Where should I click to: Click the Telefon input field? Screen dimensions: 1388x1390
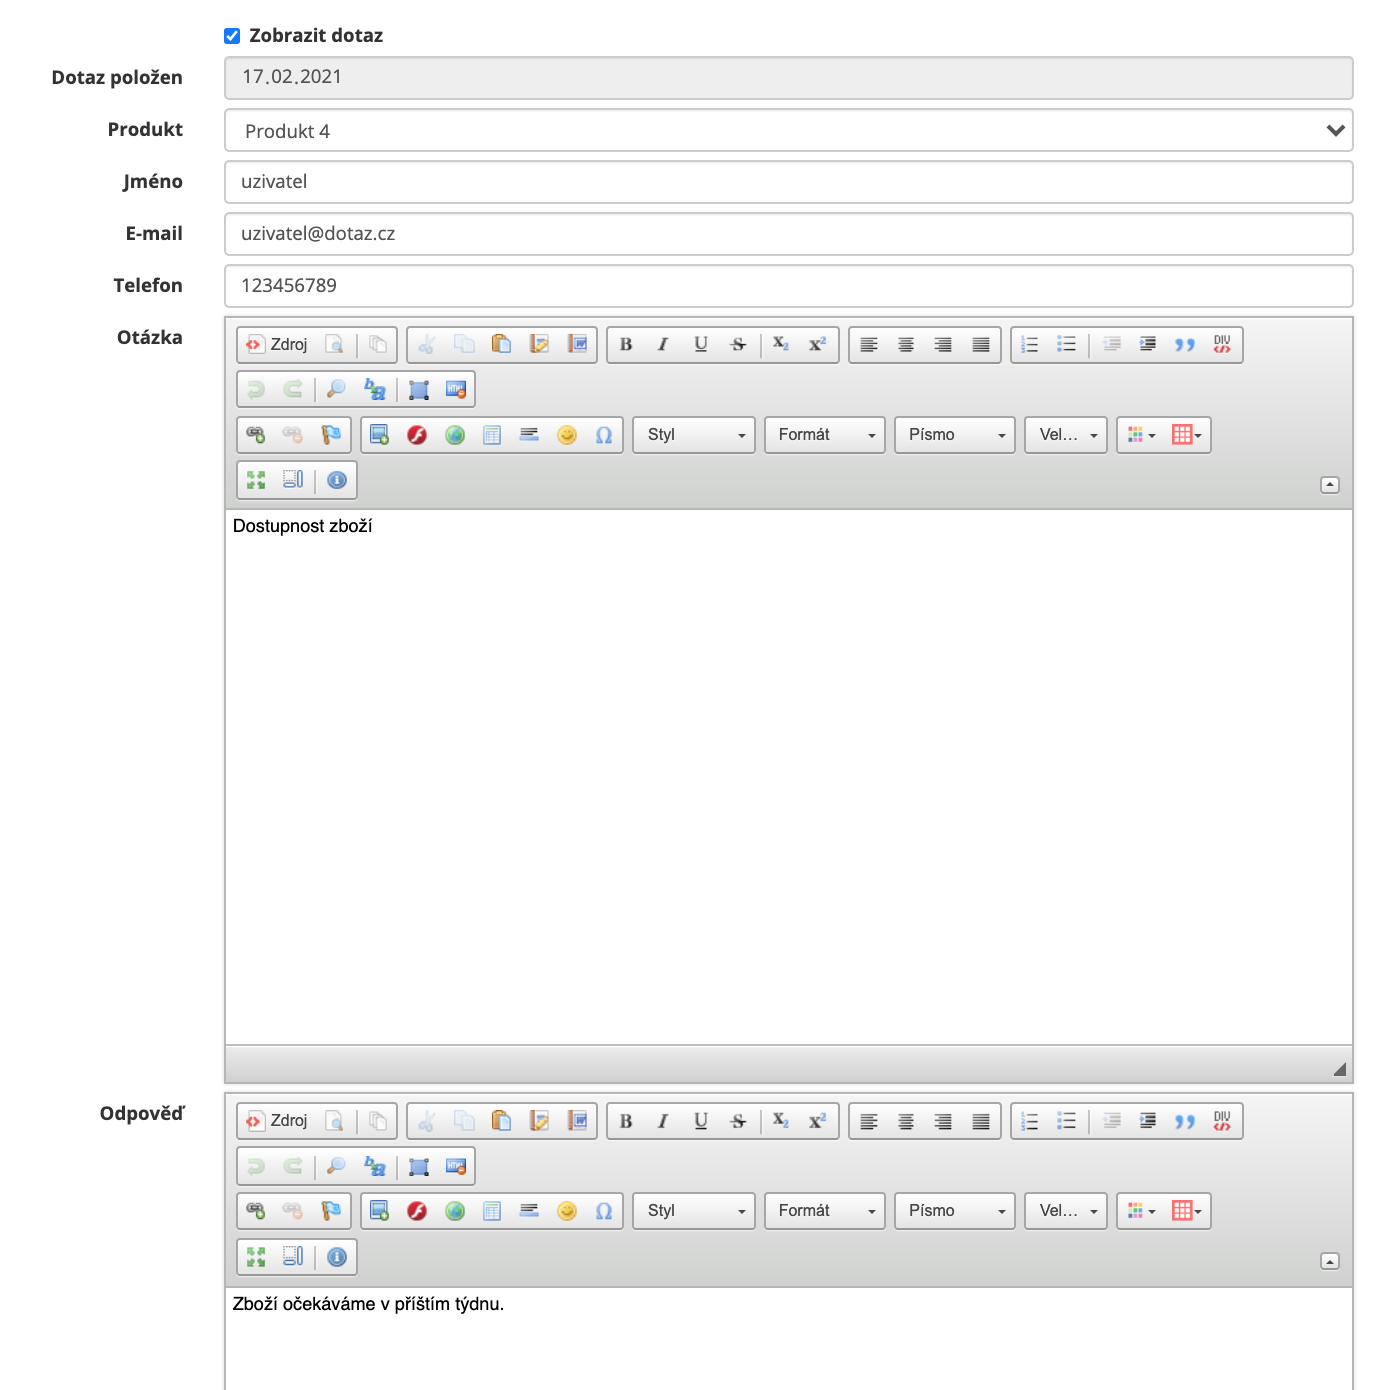(x=788, y=286)
